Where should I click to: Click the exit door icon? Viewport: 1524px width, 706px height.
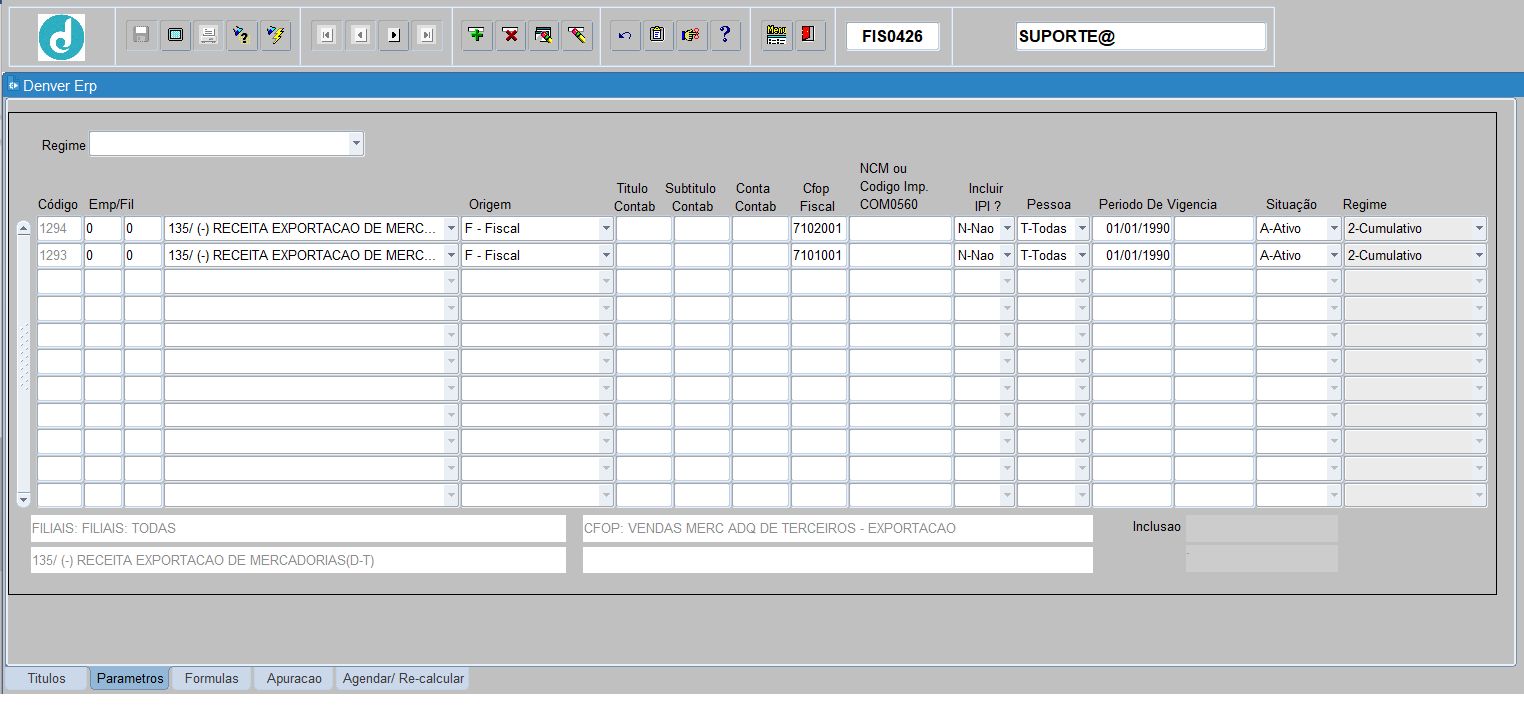click(809, 35)
